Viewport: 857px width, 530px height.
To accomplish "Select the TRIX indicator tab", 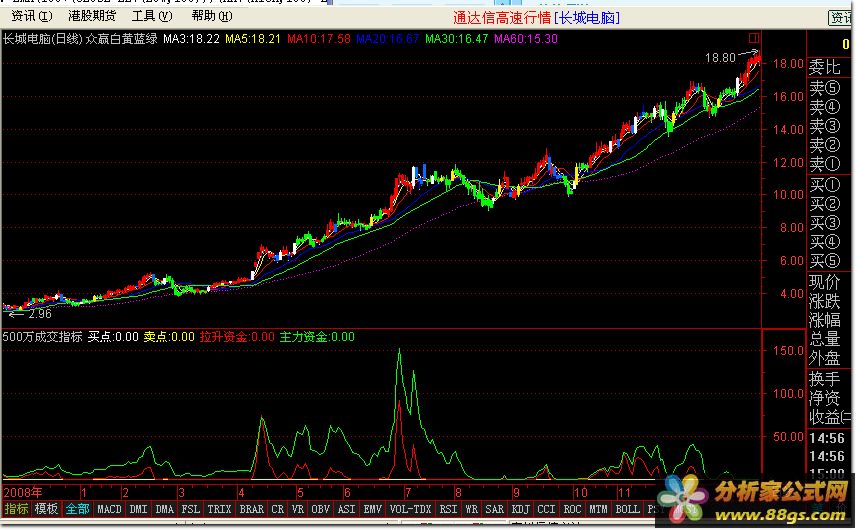I will [x=219, y=509].
